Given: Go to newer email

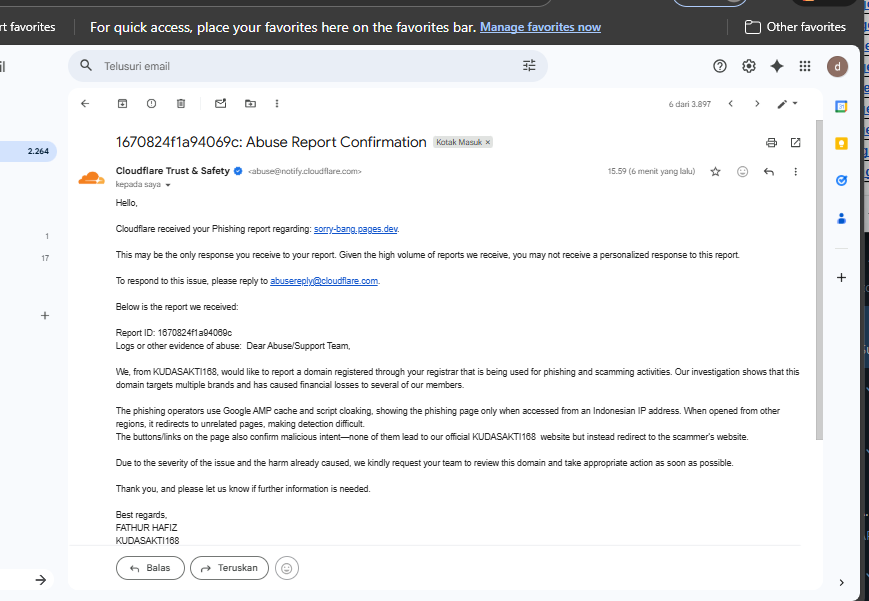Looking at the screenshot, I should pyautogui.click(x=730, y=104).
